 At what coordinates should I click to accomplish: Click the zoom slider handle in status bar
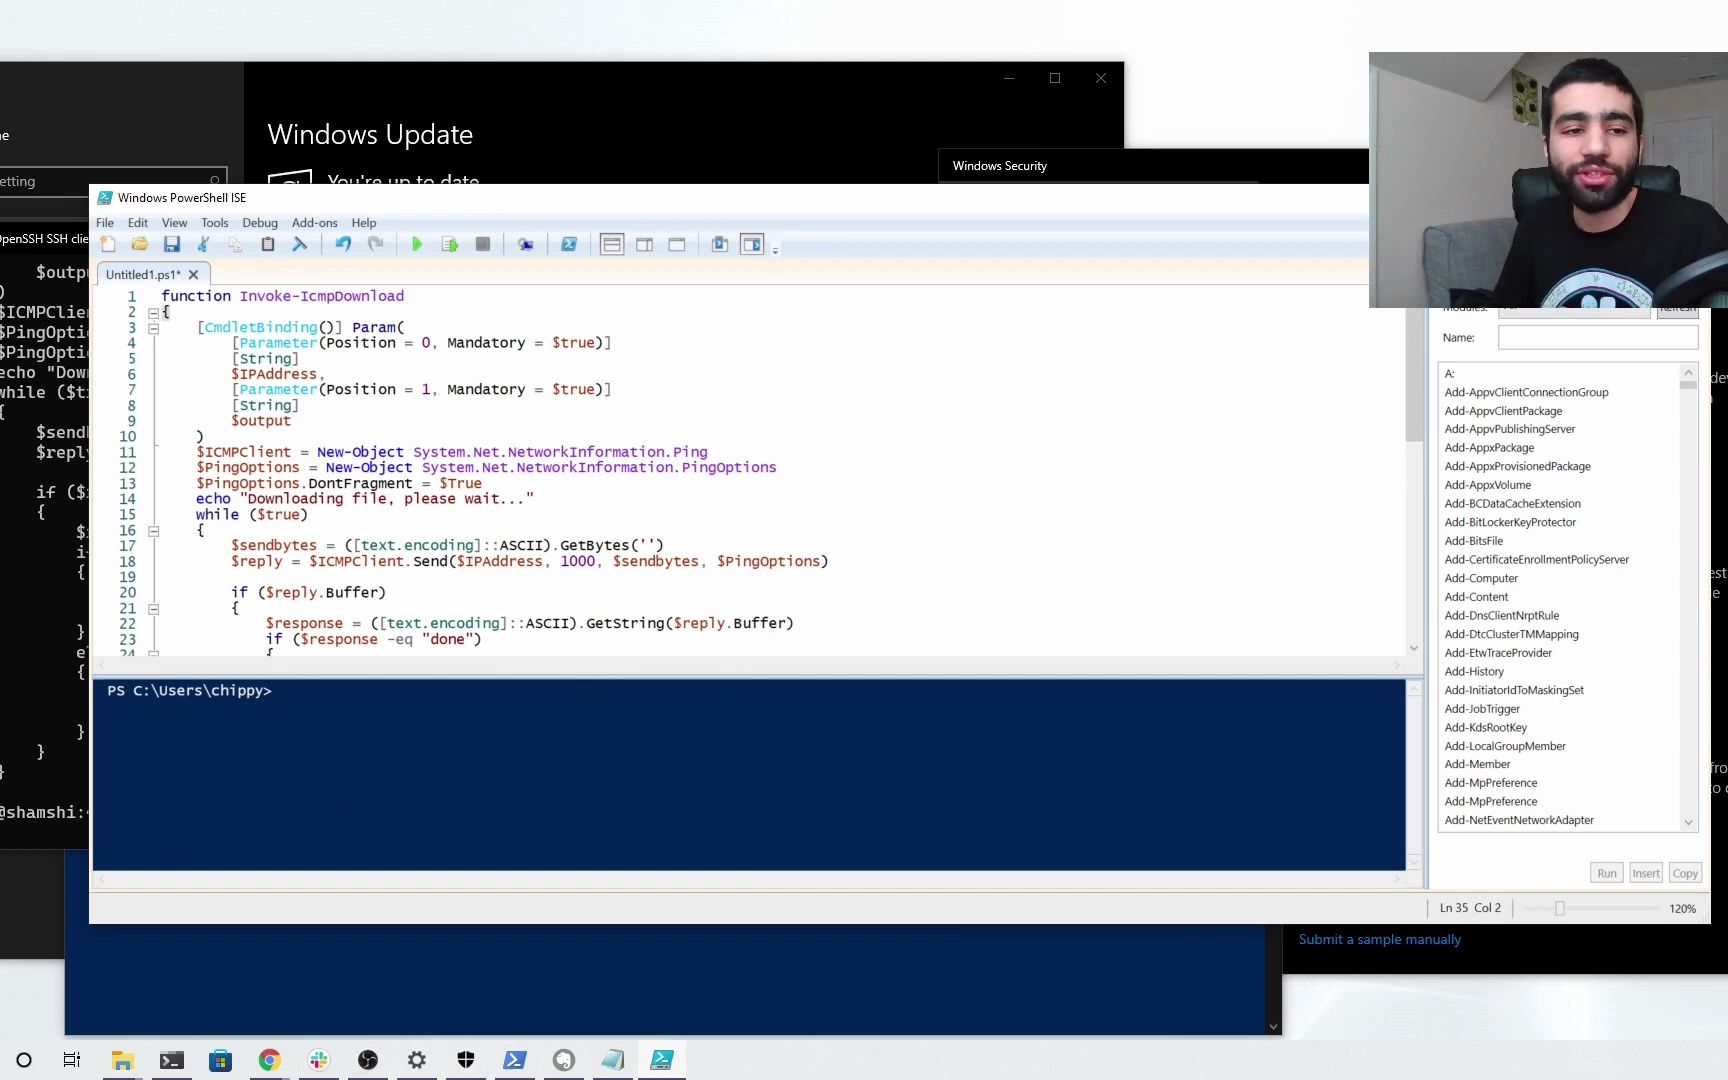pyautogui.click(x=1559, y=908)
